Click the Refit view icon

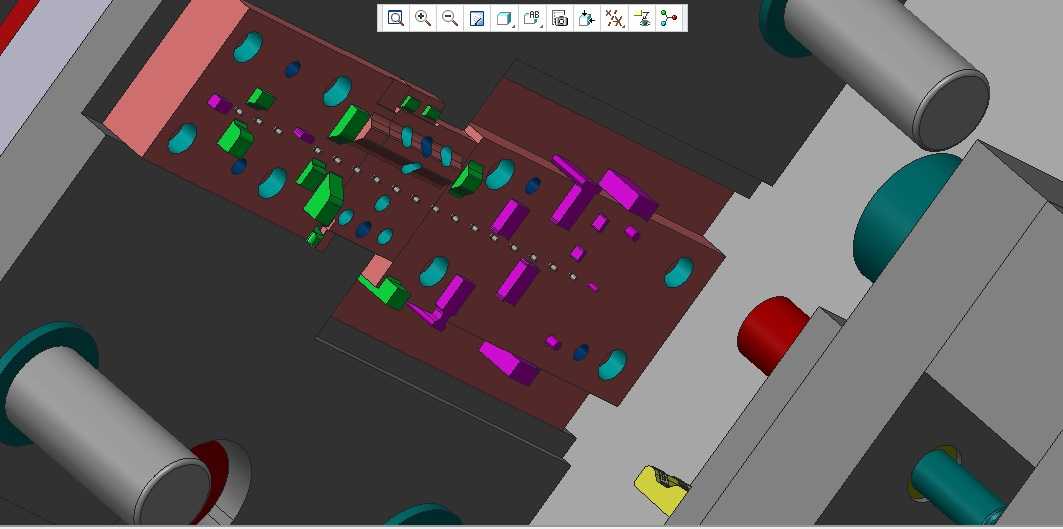[x=396, y=18]
